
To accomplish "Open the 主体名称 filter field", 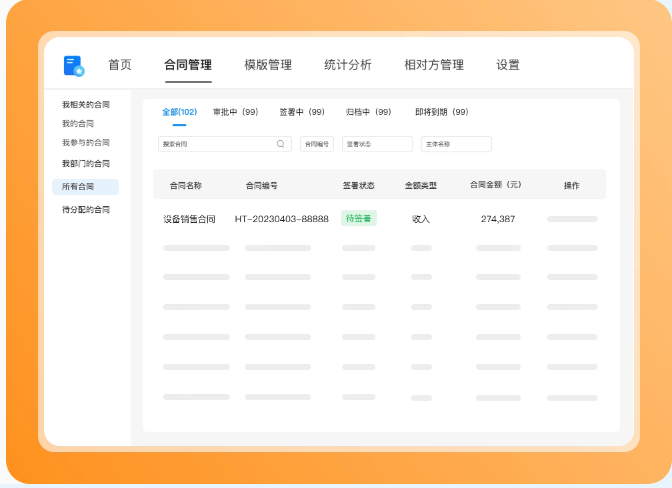I will 456,144.
